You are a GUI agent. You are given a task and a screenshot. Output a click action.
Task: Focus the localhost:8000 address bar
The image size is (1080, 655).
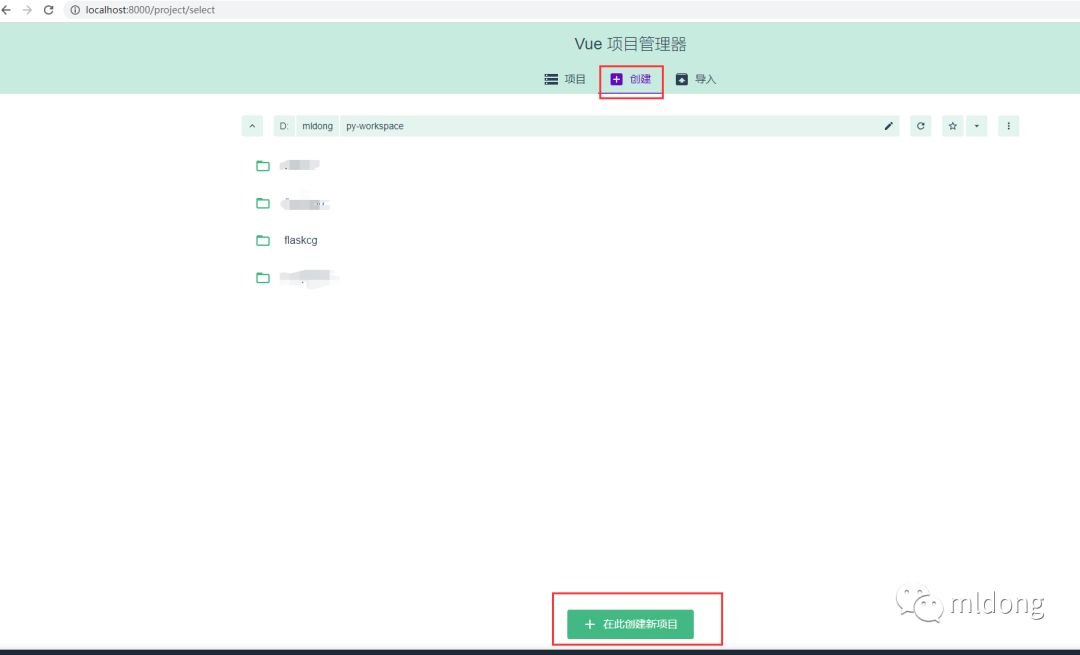coord(572,10)
